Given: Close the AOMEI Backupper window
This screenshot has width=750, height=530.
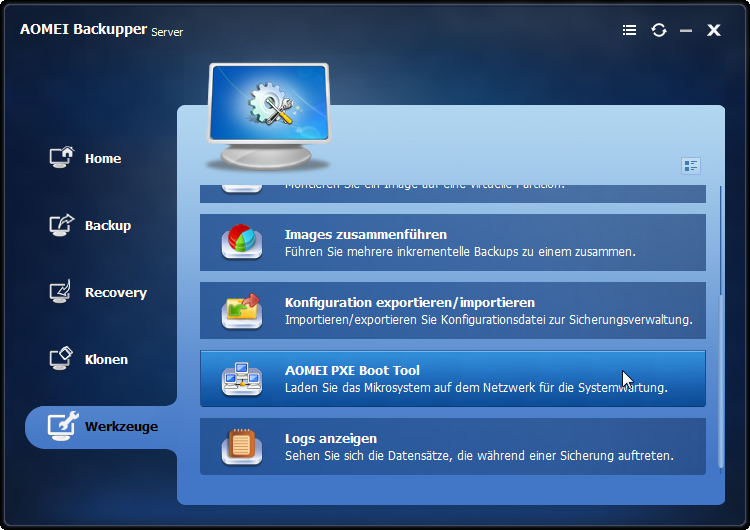Looking at the screenshot, I should (714, 30).
